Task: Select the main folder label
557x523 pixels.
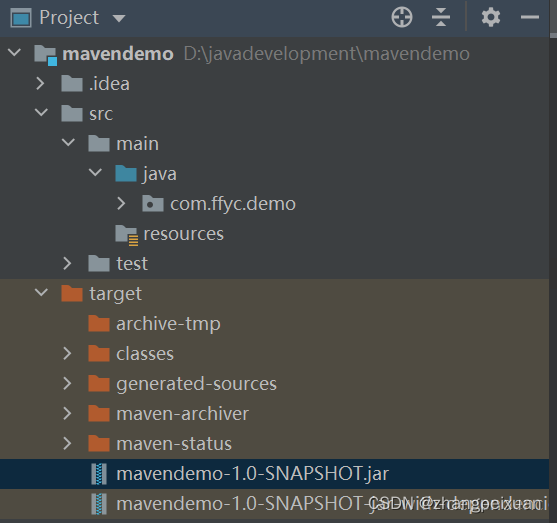Action: tap(138, 144)
